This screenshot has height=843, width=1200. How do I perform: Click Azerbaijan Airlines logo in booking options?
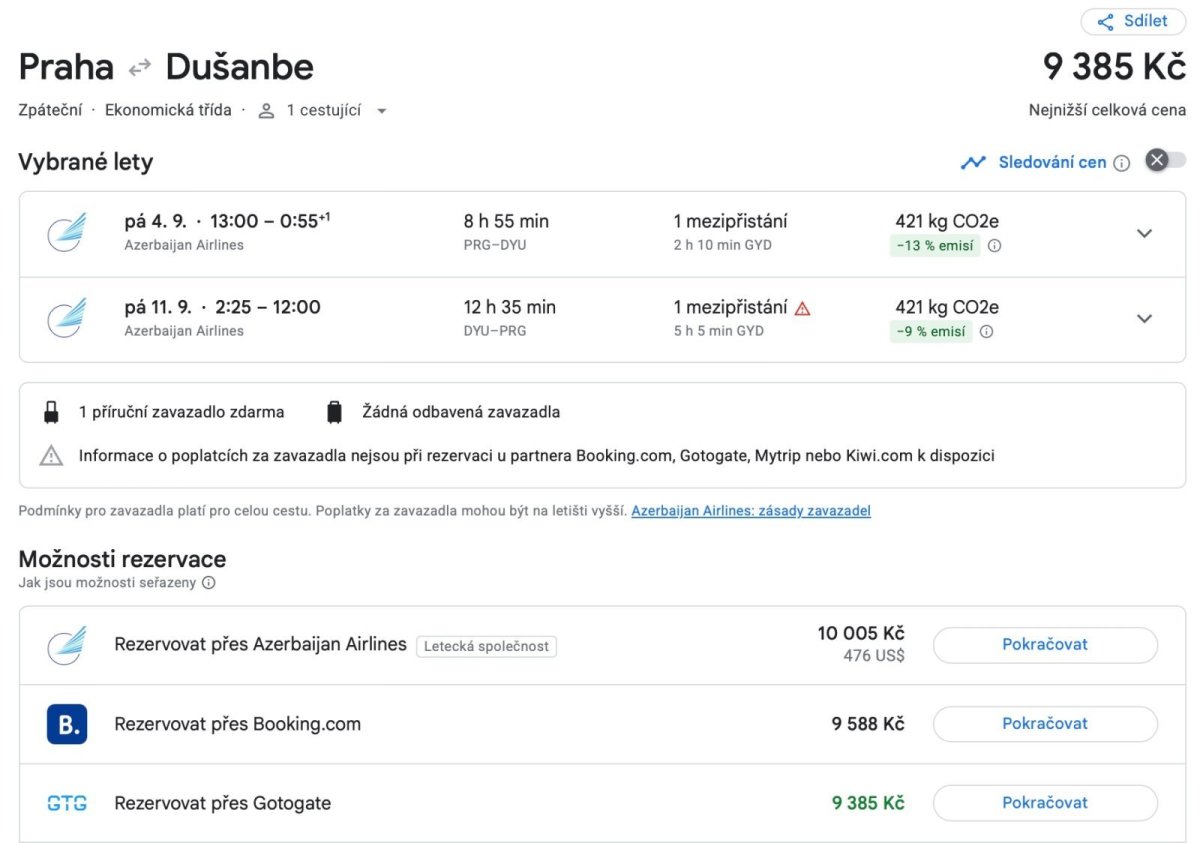(67, 645)
